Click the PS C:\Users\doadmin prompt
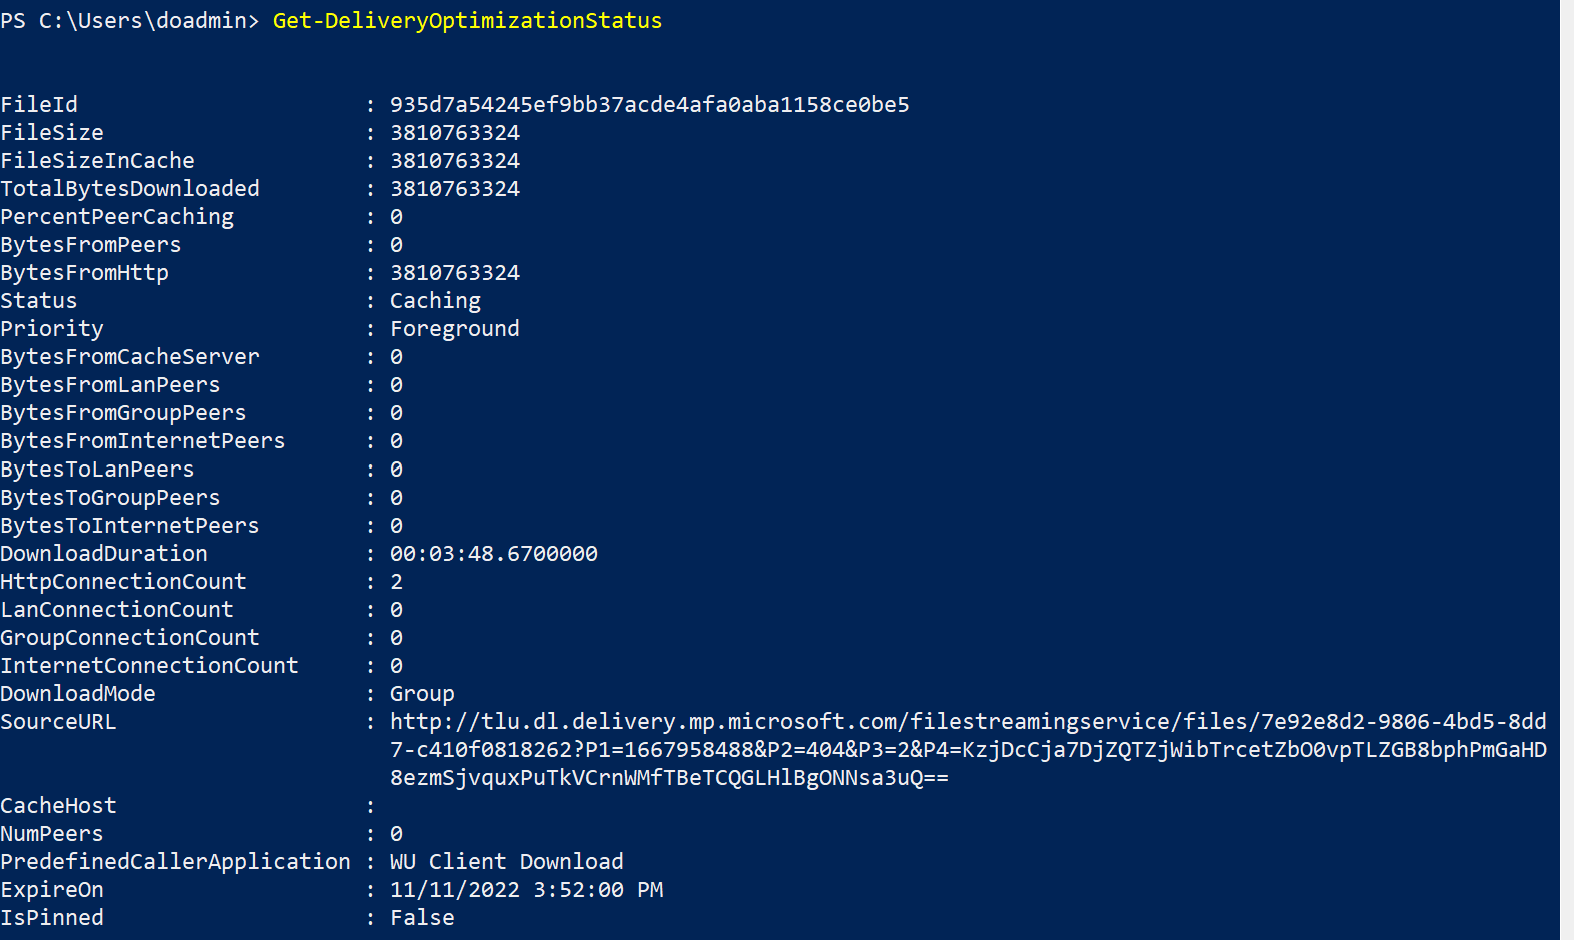Screen dimensions: 1574x940 tap(130, 21)
